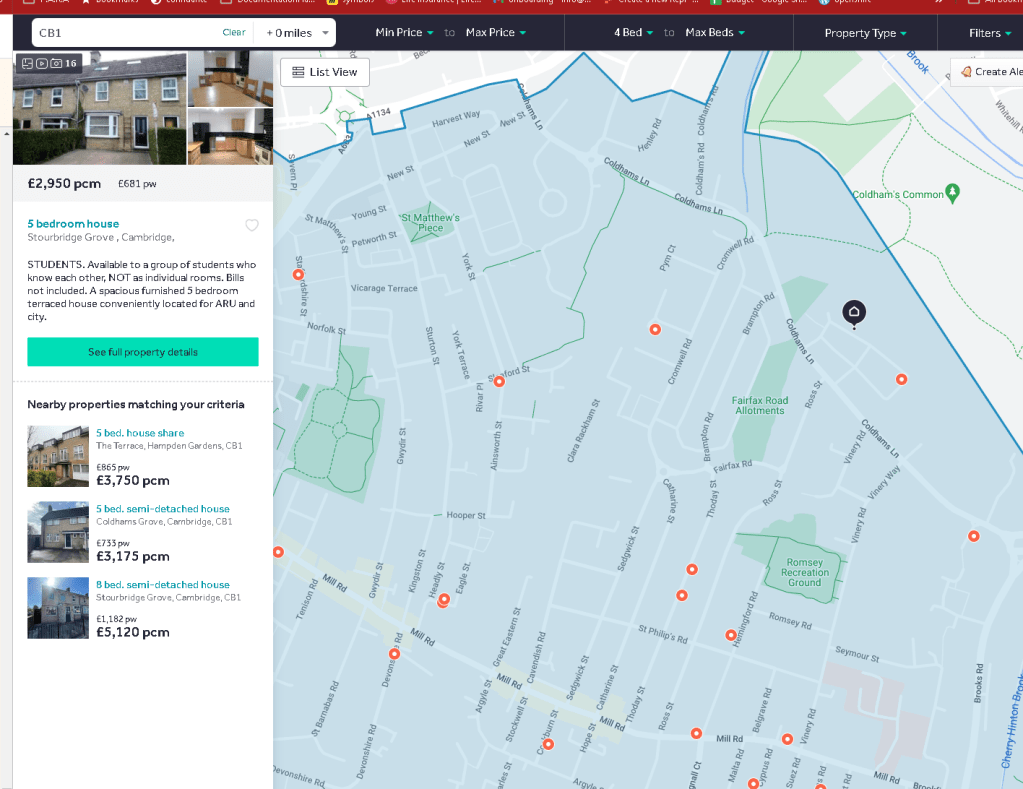Select the marker on Heady St
This screenshot has height=789, width=1023.
tap(444, 600)
